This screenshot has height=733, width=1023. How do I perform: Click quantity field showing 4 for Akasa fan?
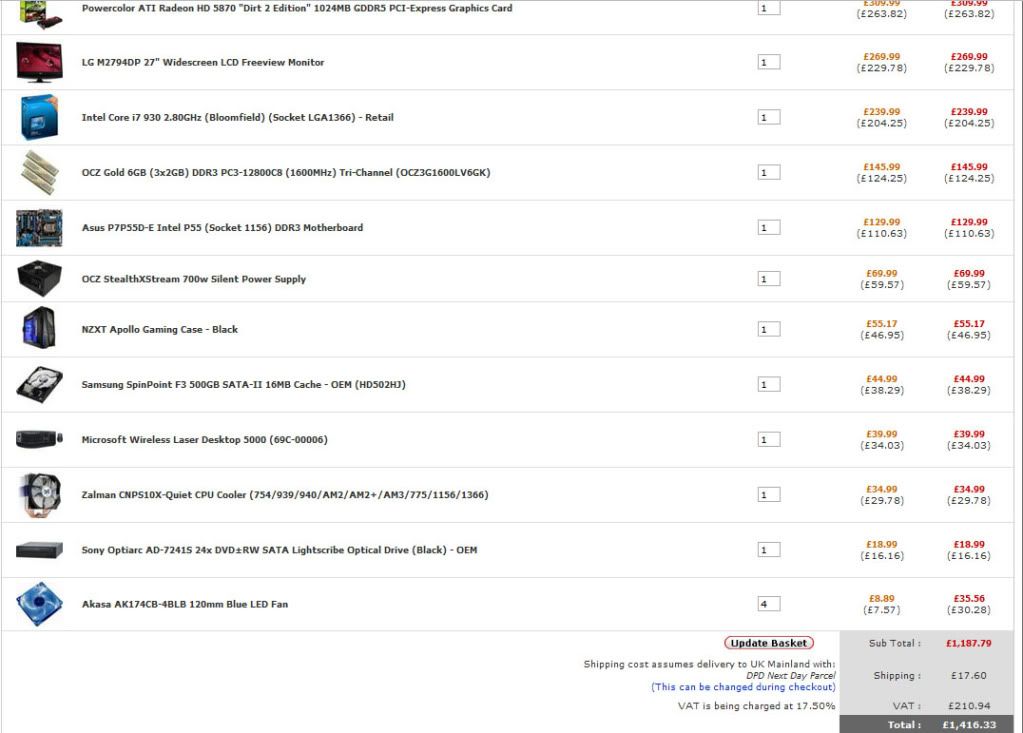769,605
